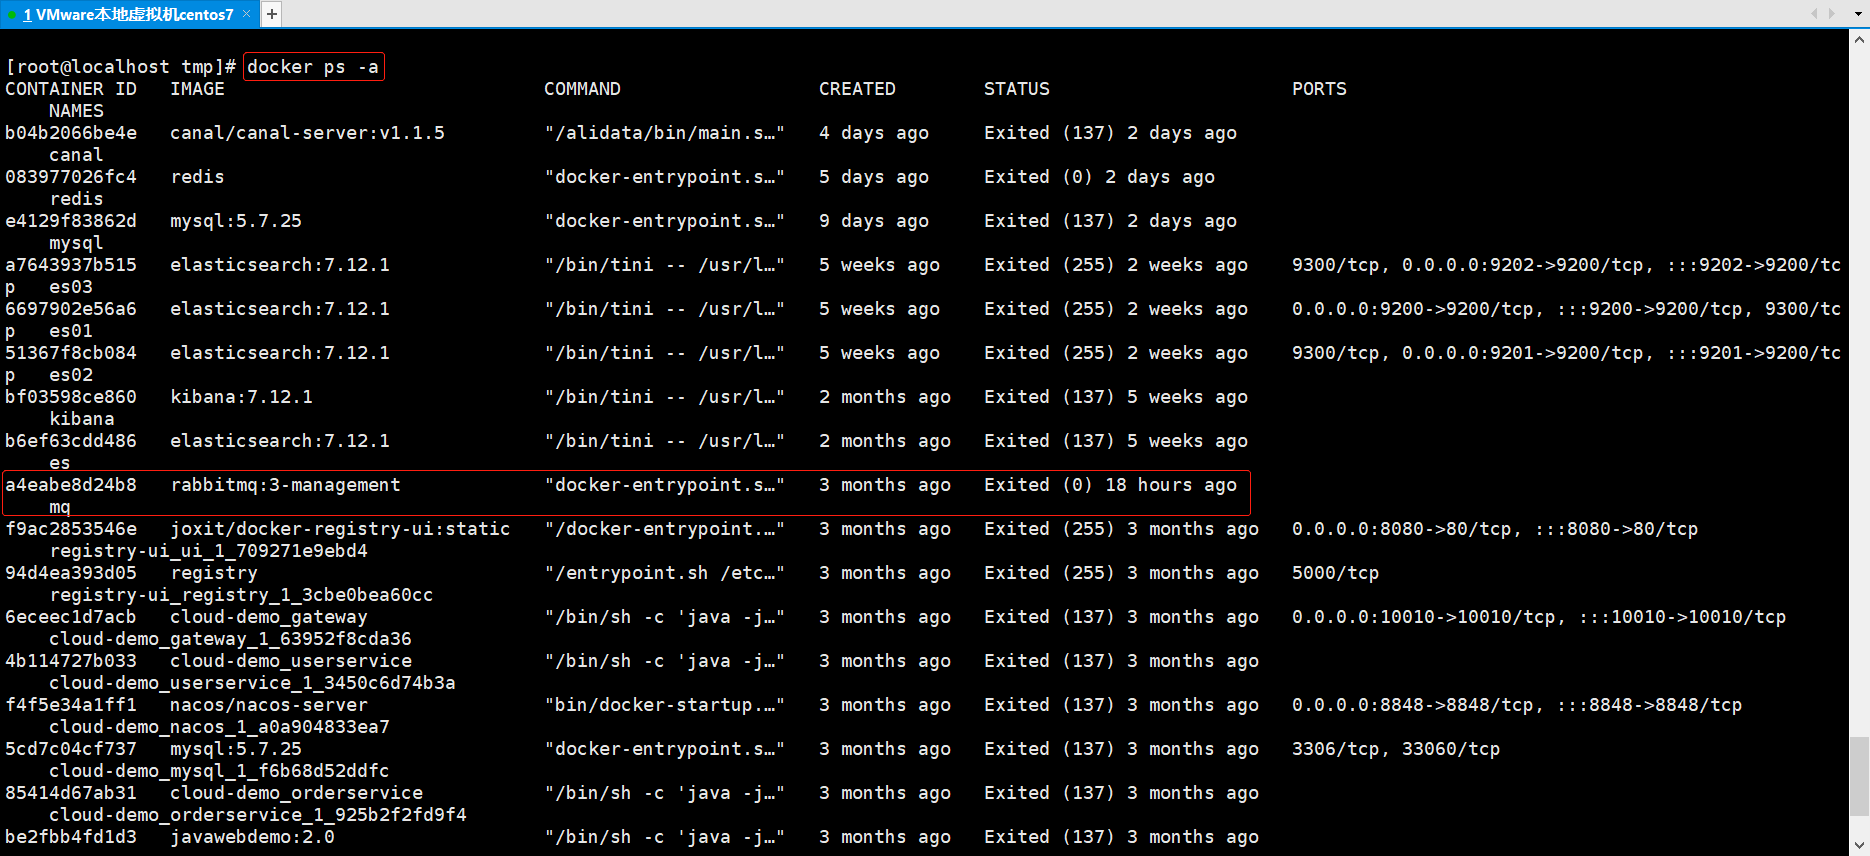Click container ID 083977026fc4
Viewport: 1870px width, 856px height.
click(71, 177)
